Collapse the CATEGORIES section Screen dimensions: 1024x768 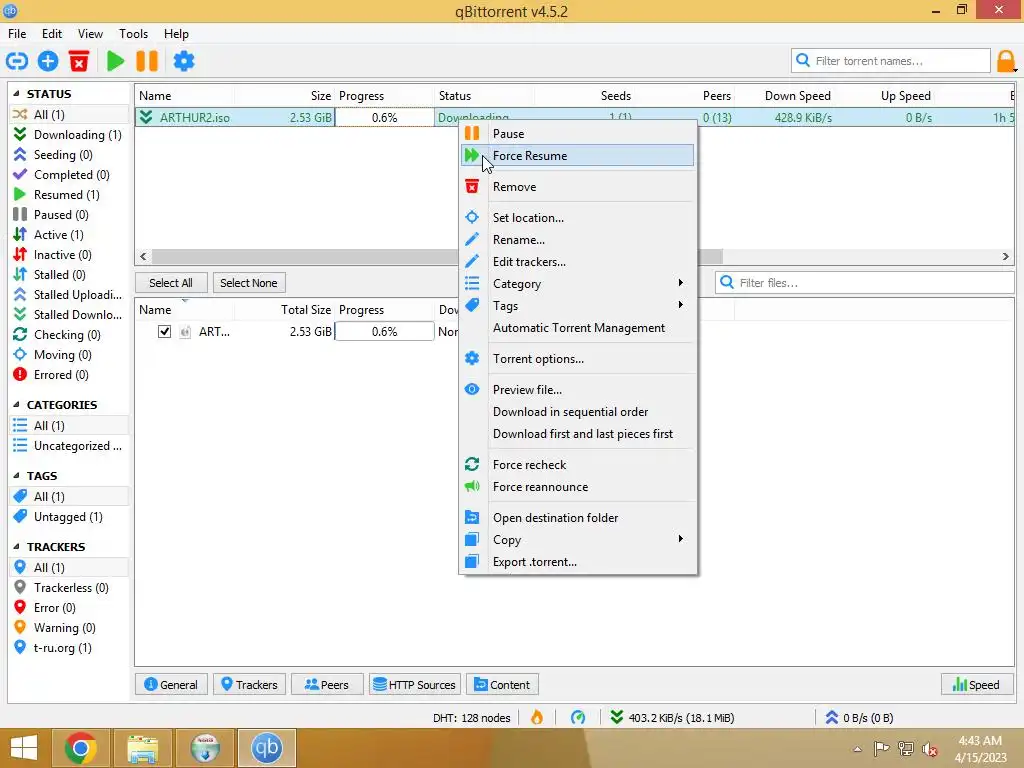16,404
